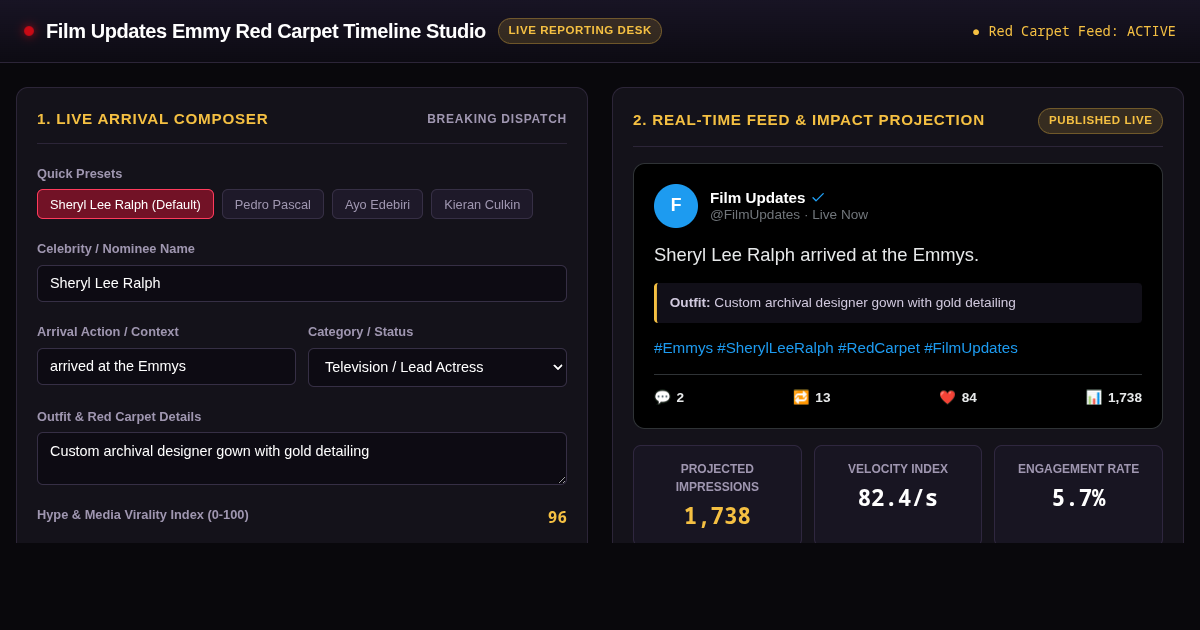Click the Live Arrival Composer heading

coord(153,119)
